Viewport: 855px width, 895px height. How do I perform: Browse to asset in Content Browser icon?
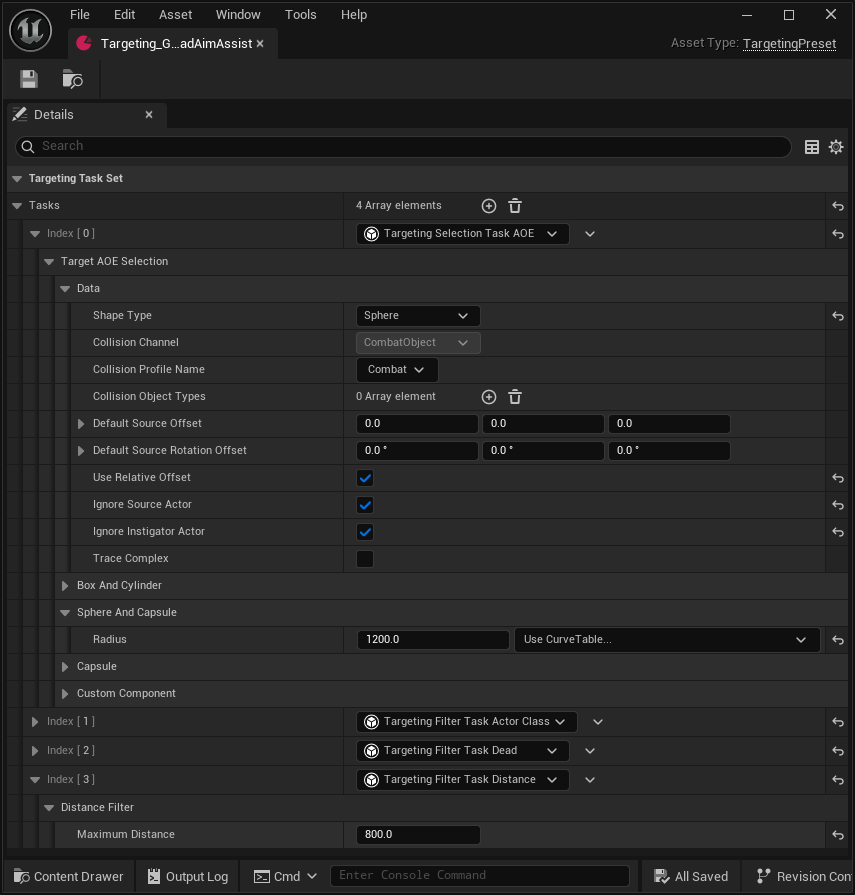click(72, 79)
